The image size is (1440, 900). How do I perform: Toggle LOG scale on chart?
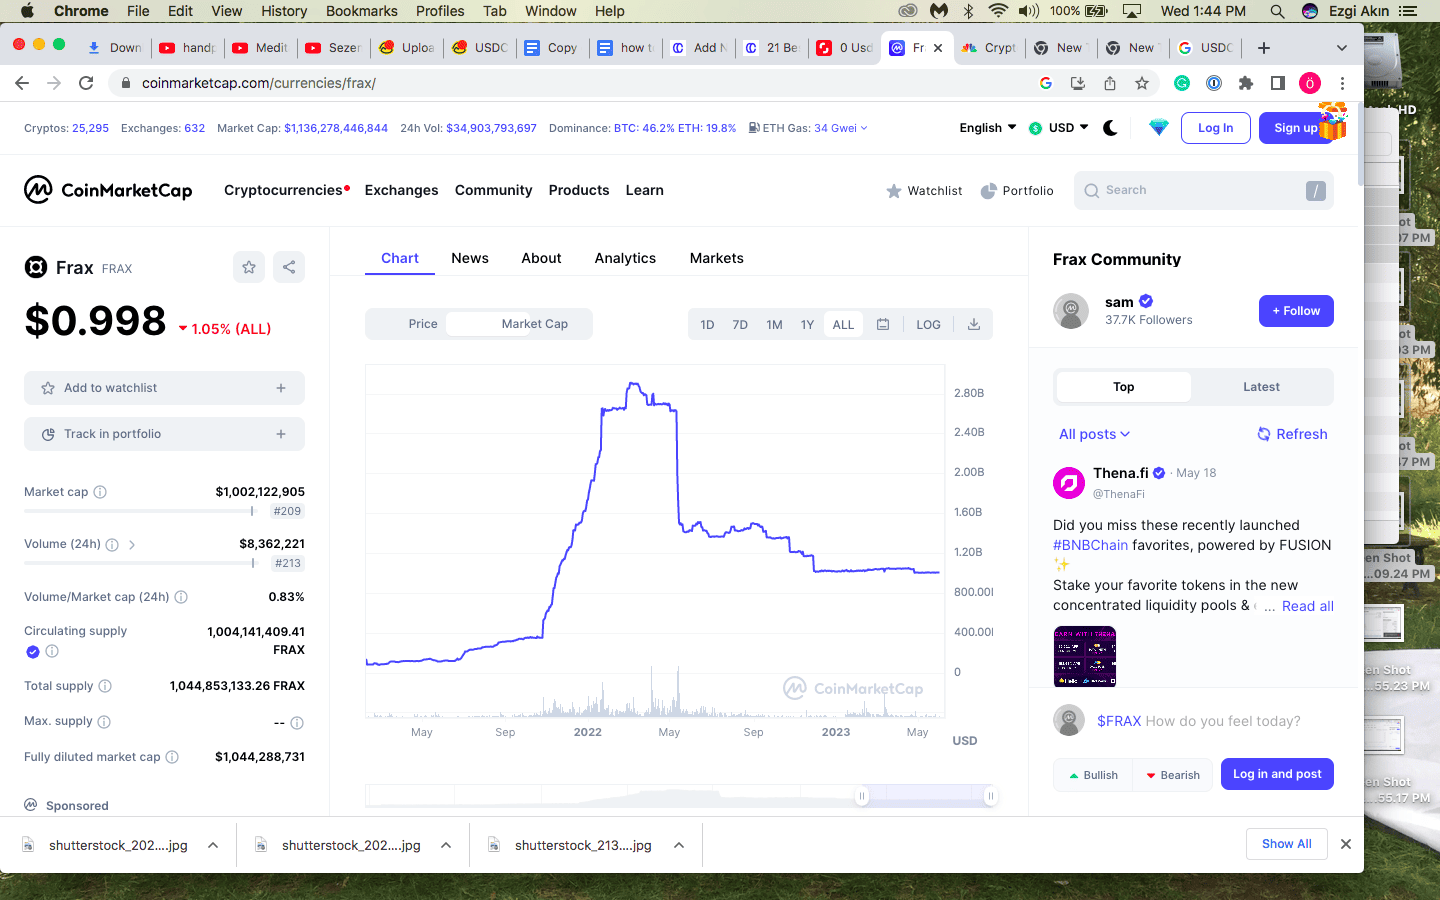[928, 324]
